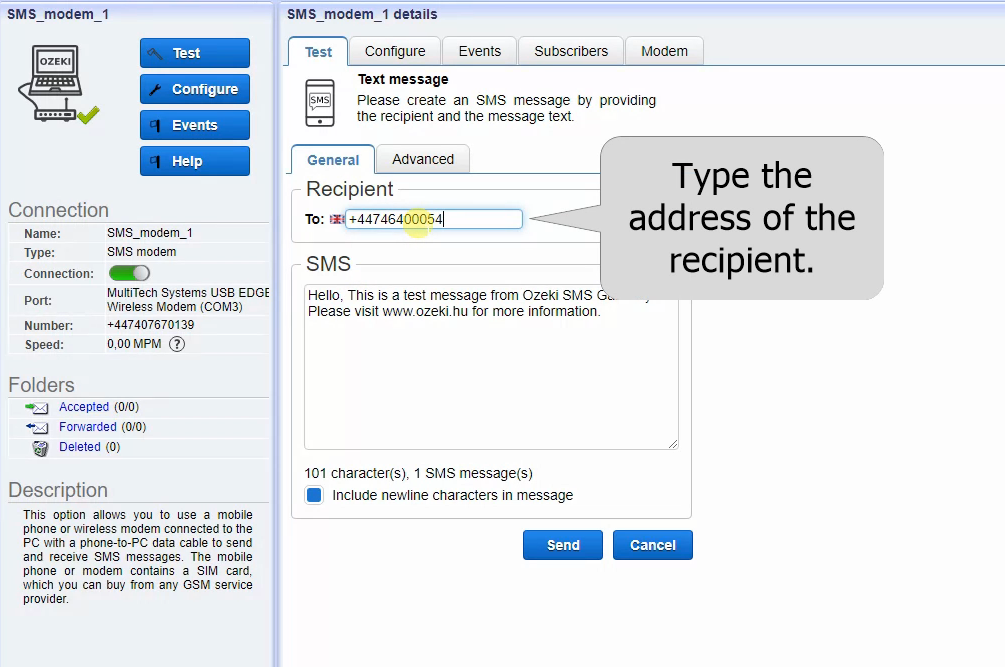The width and height of the screenshot is (1005, 667).
Task: Click the Configure wrench icon in sidebar
Action: [155, 89]
